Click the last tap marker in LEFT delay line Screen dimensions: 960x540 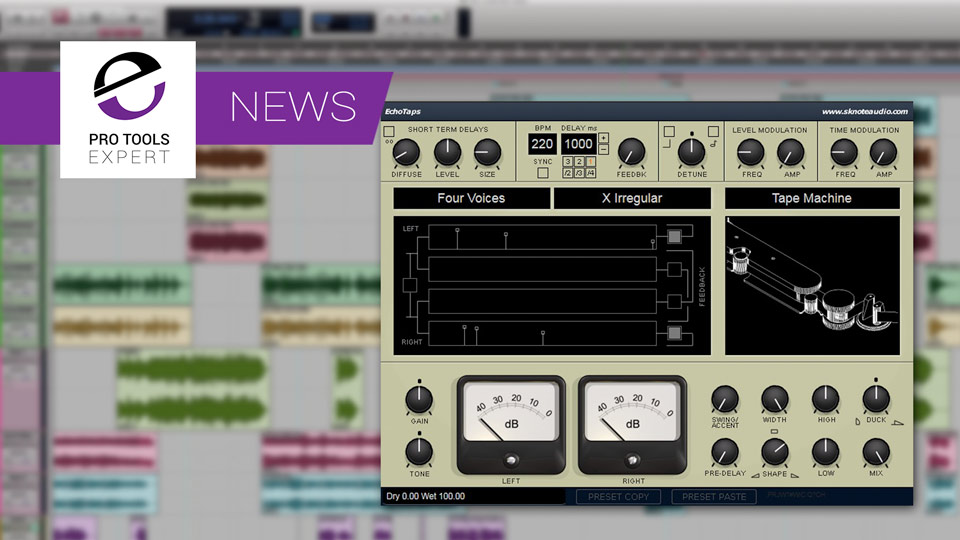coord(653,244)
